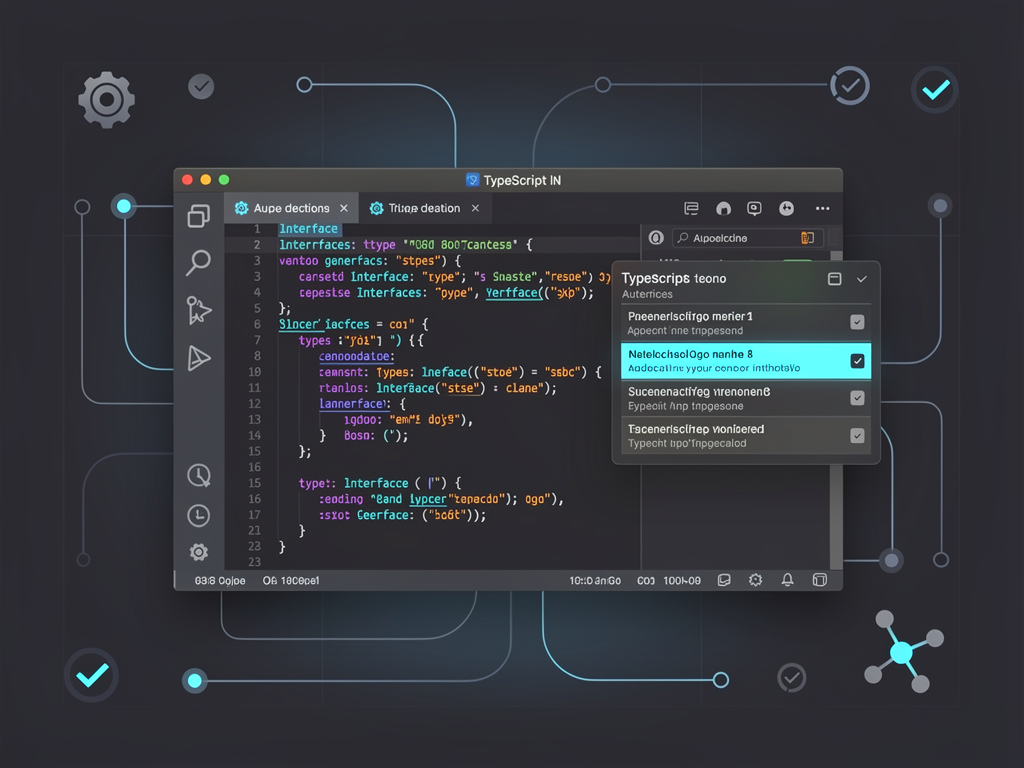Open the plain clock timeline icon in sidebar
This screenshot has height=768, width=1024.
click(199, 515)
